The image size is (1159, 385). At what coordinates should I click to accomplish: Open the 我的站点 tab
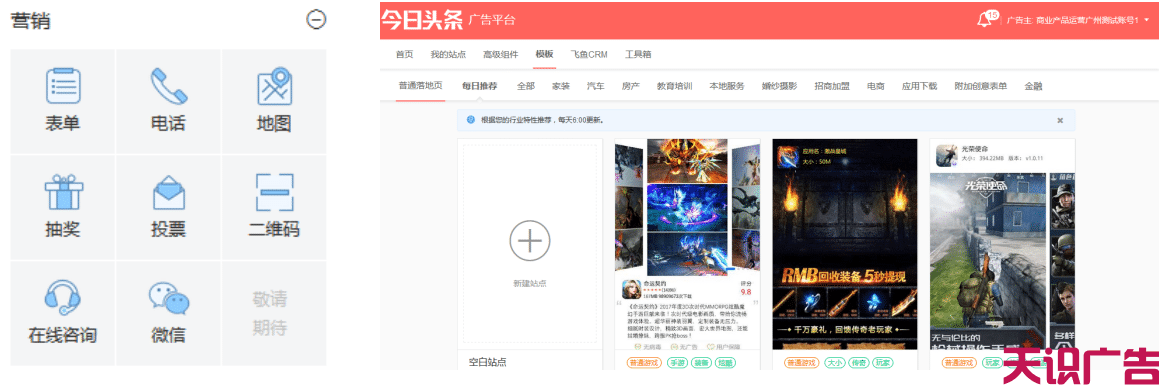[x=448, y=55]
